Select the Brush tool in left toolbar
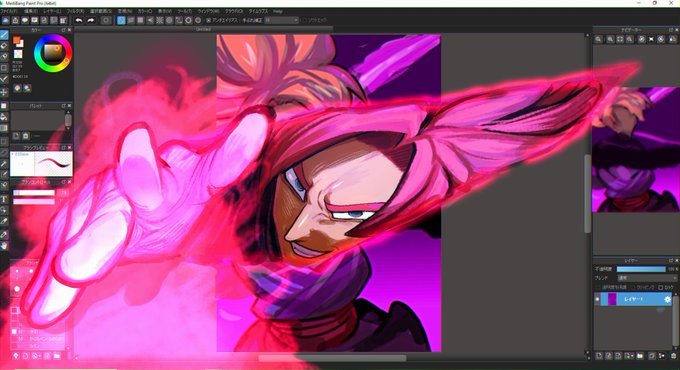Screen dimensions: 680x370 [x=4, y=35]
